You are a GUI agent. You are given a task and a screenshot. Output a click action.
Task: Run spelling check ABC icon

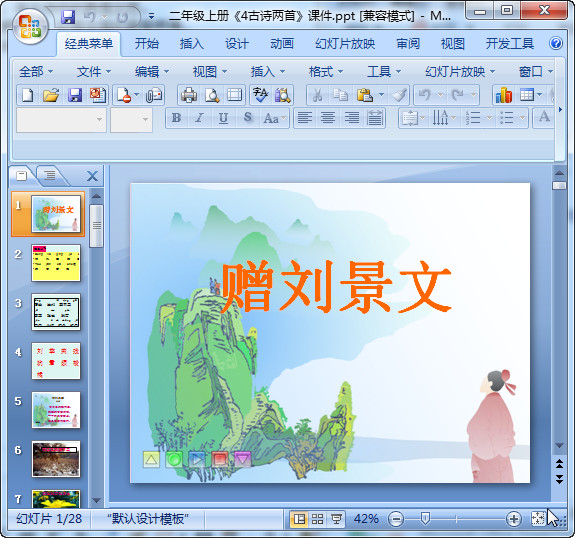coord(260,95)
